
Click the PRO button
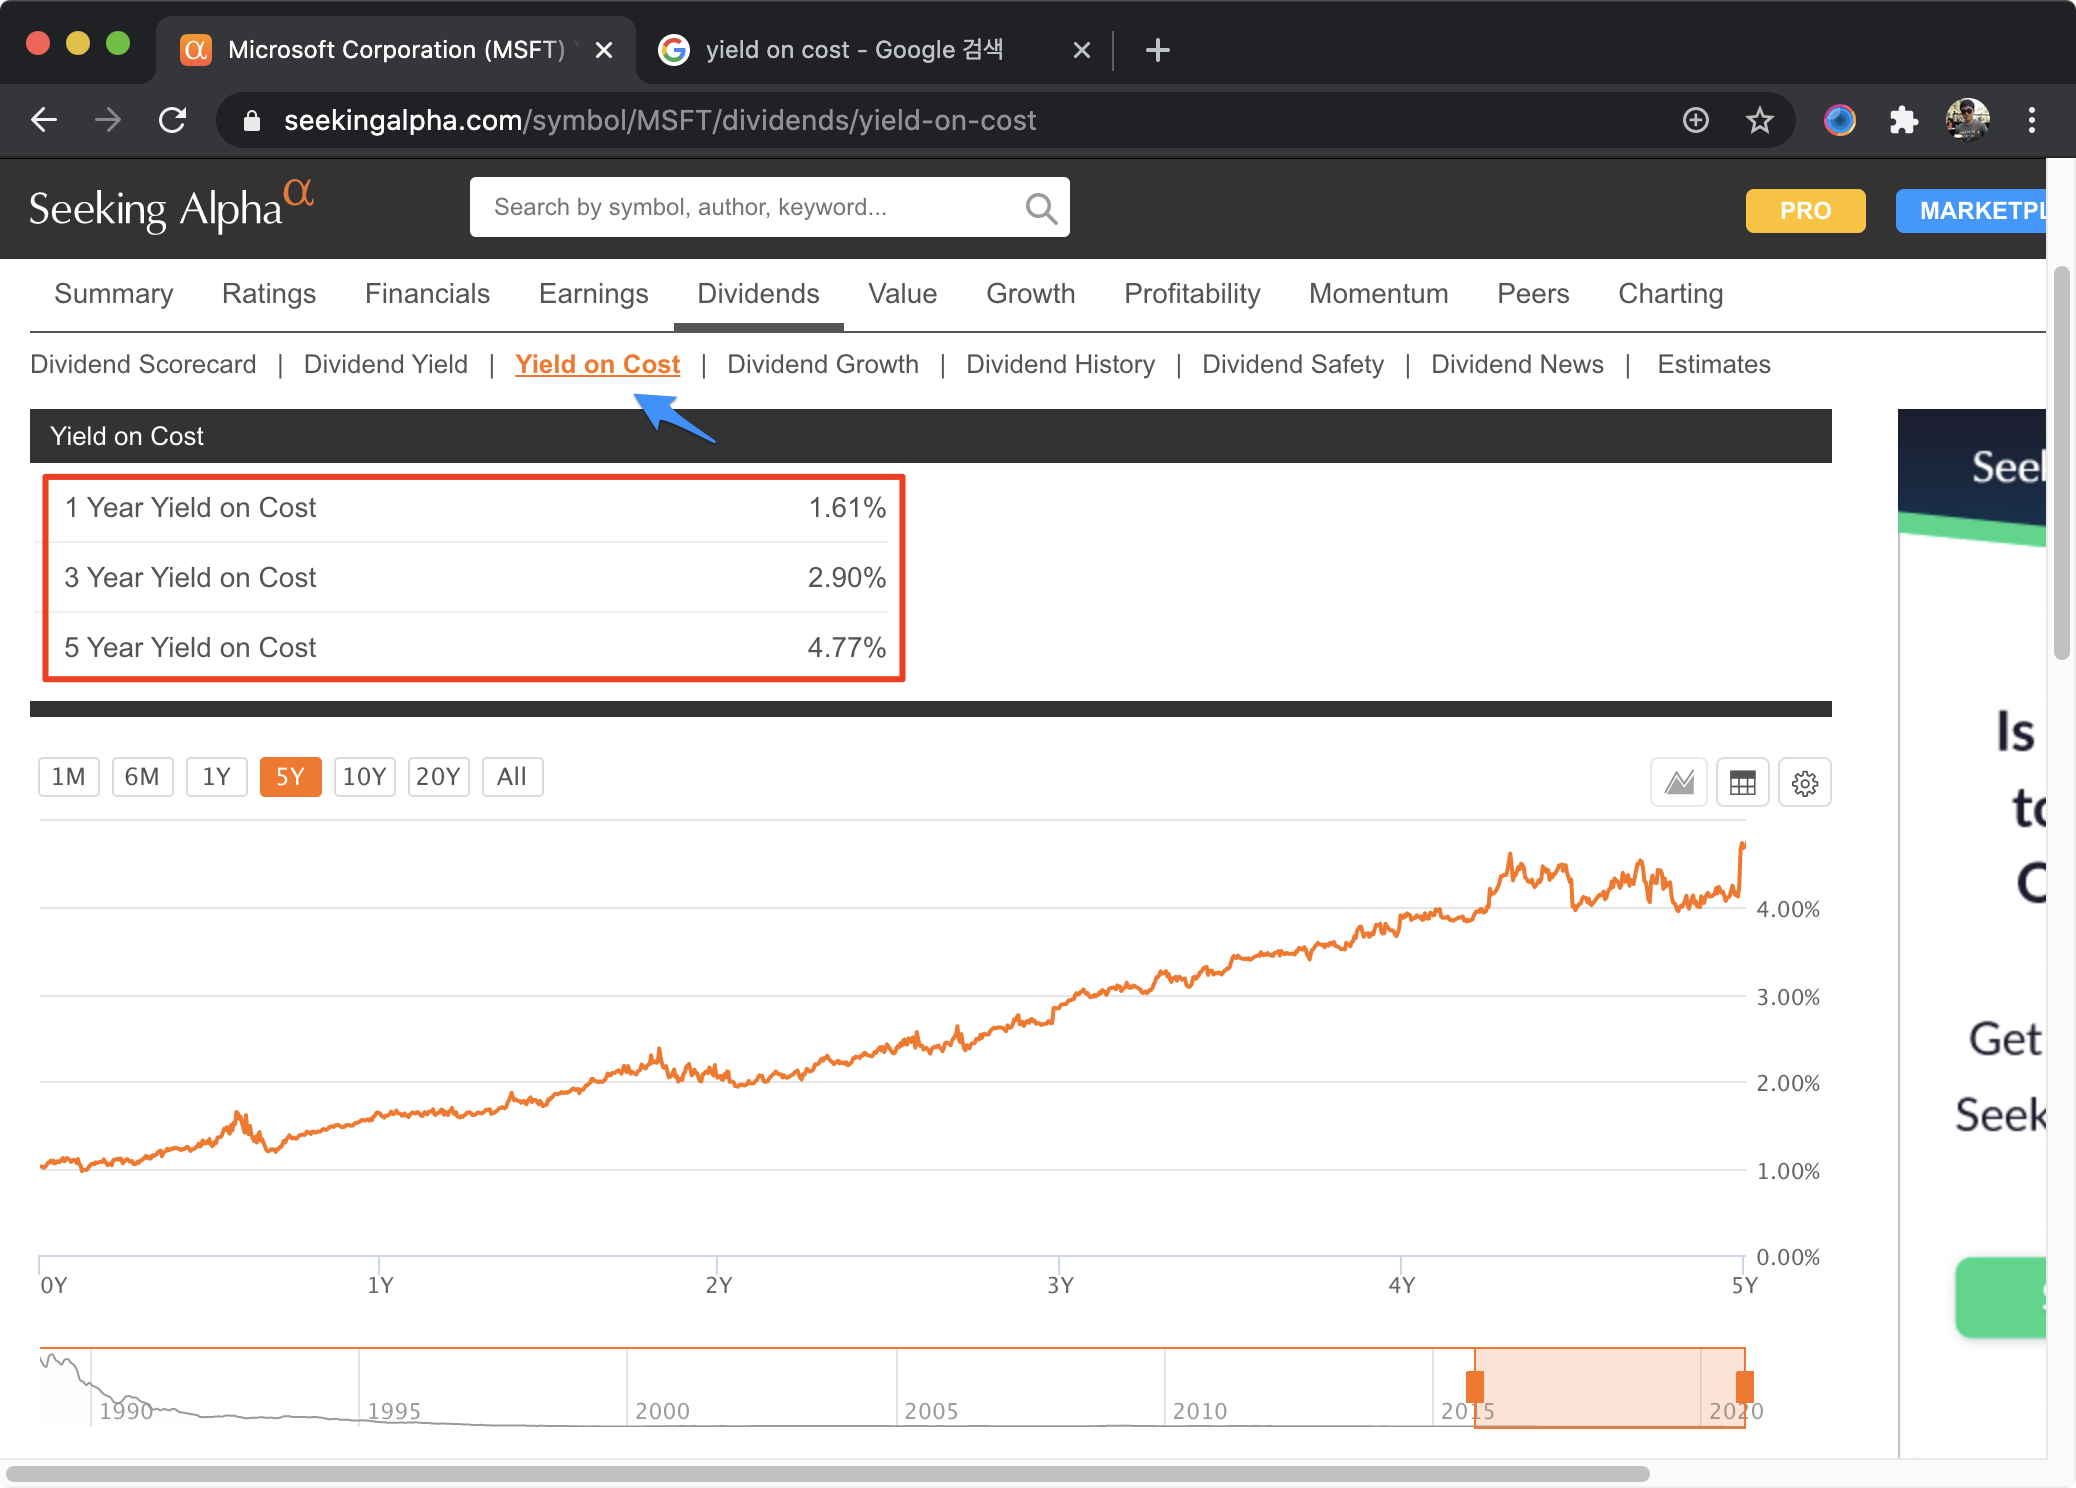(1805, 211)
